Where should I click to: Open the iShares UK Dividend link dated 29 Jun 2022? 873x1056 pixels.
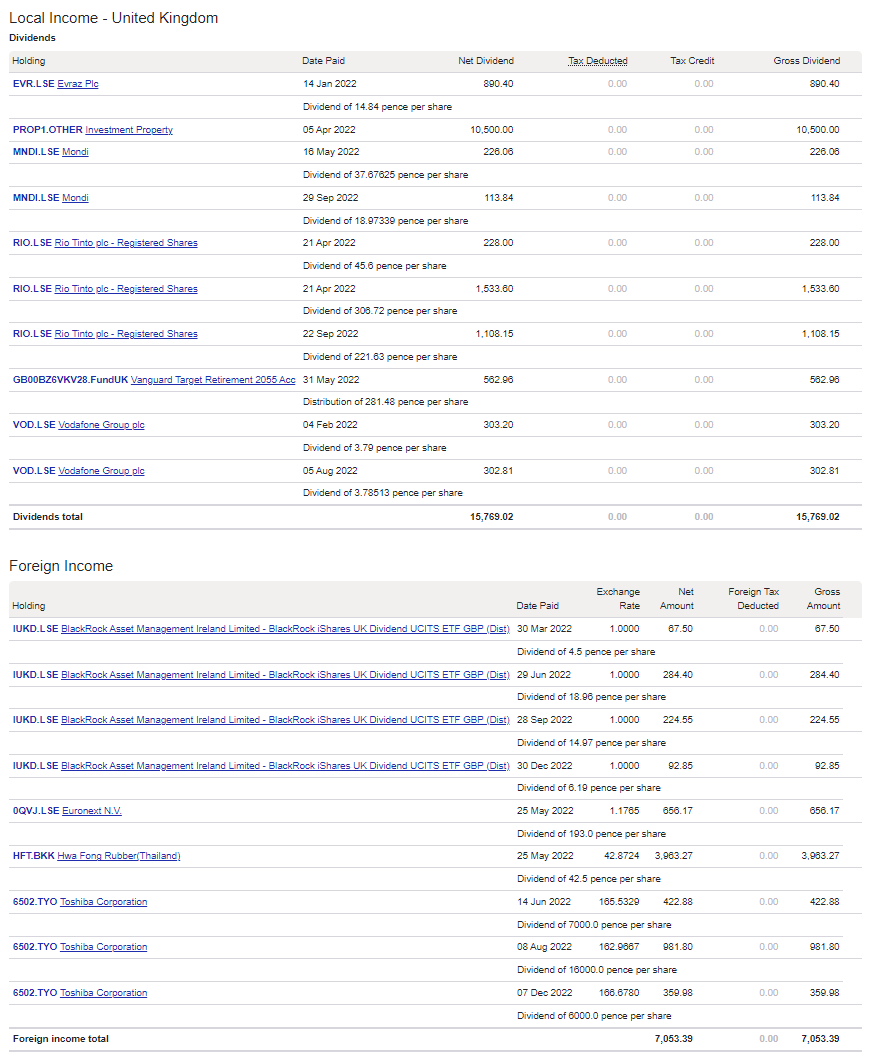285,674
